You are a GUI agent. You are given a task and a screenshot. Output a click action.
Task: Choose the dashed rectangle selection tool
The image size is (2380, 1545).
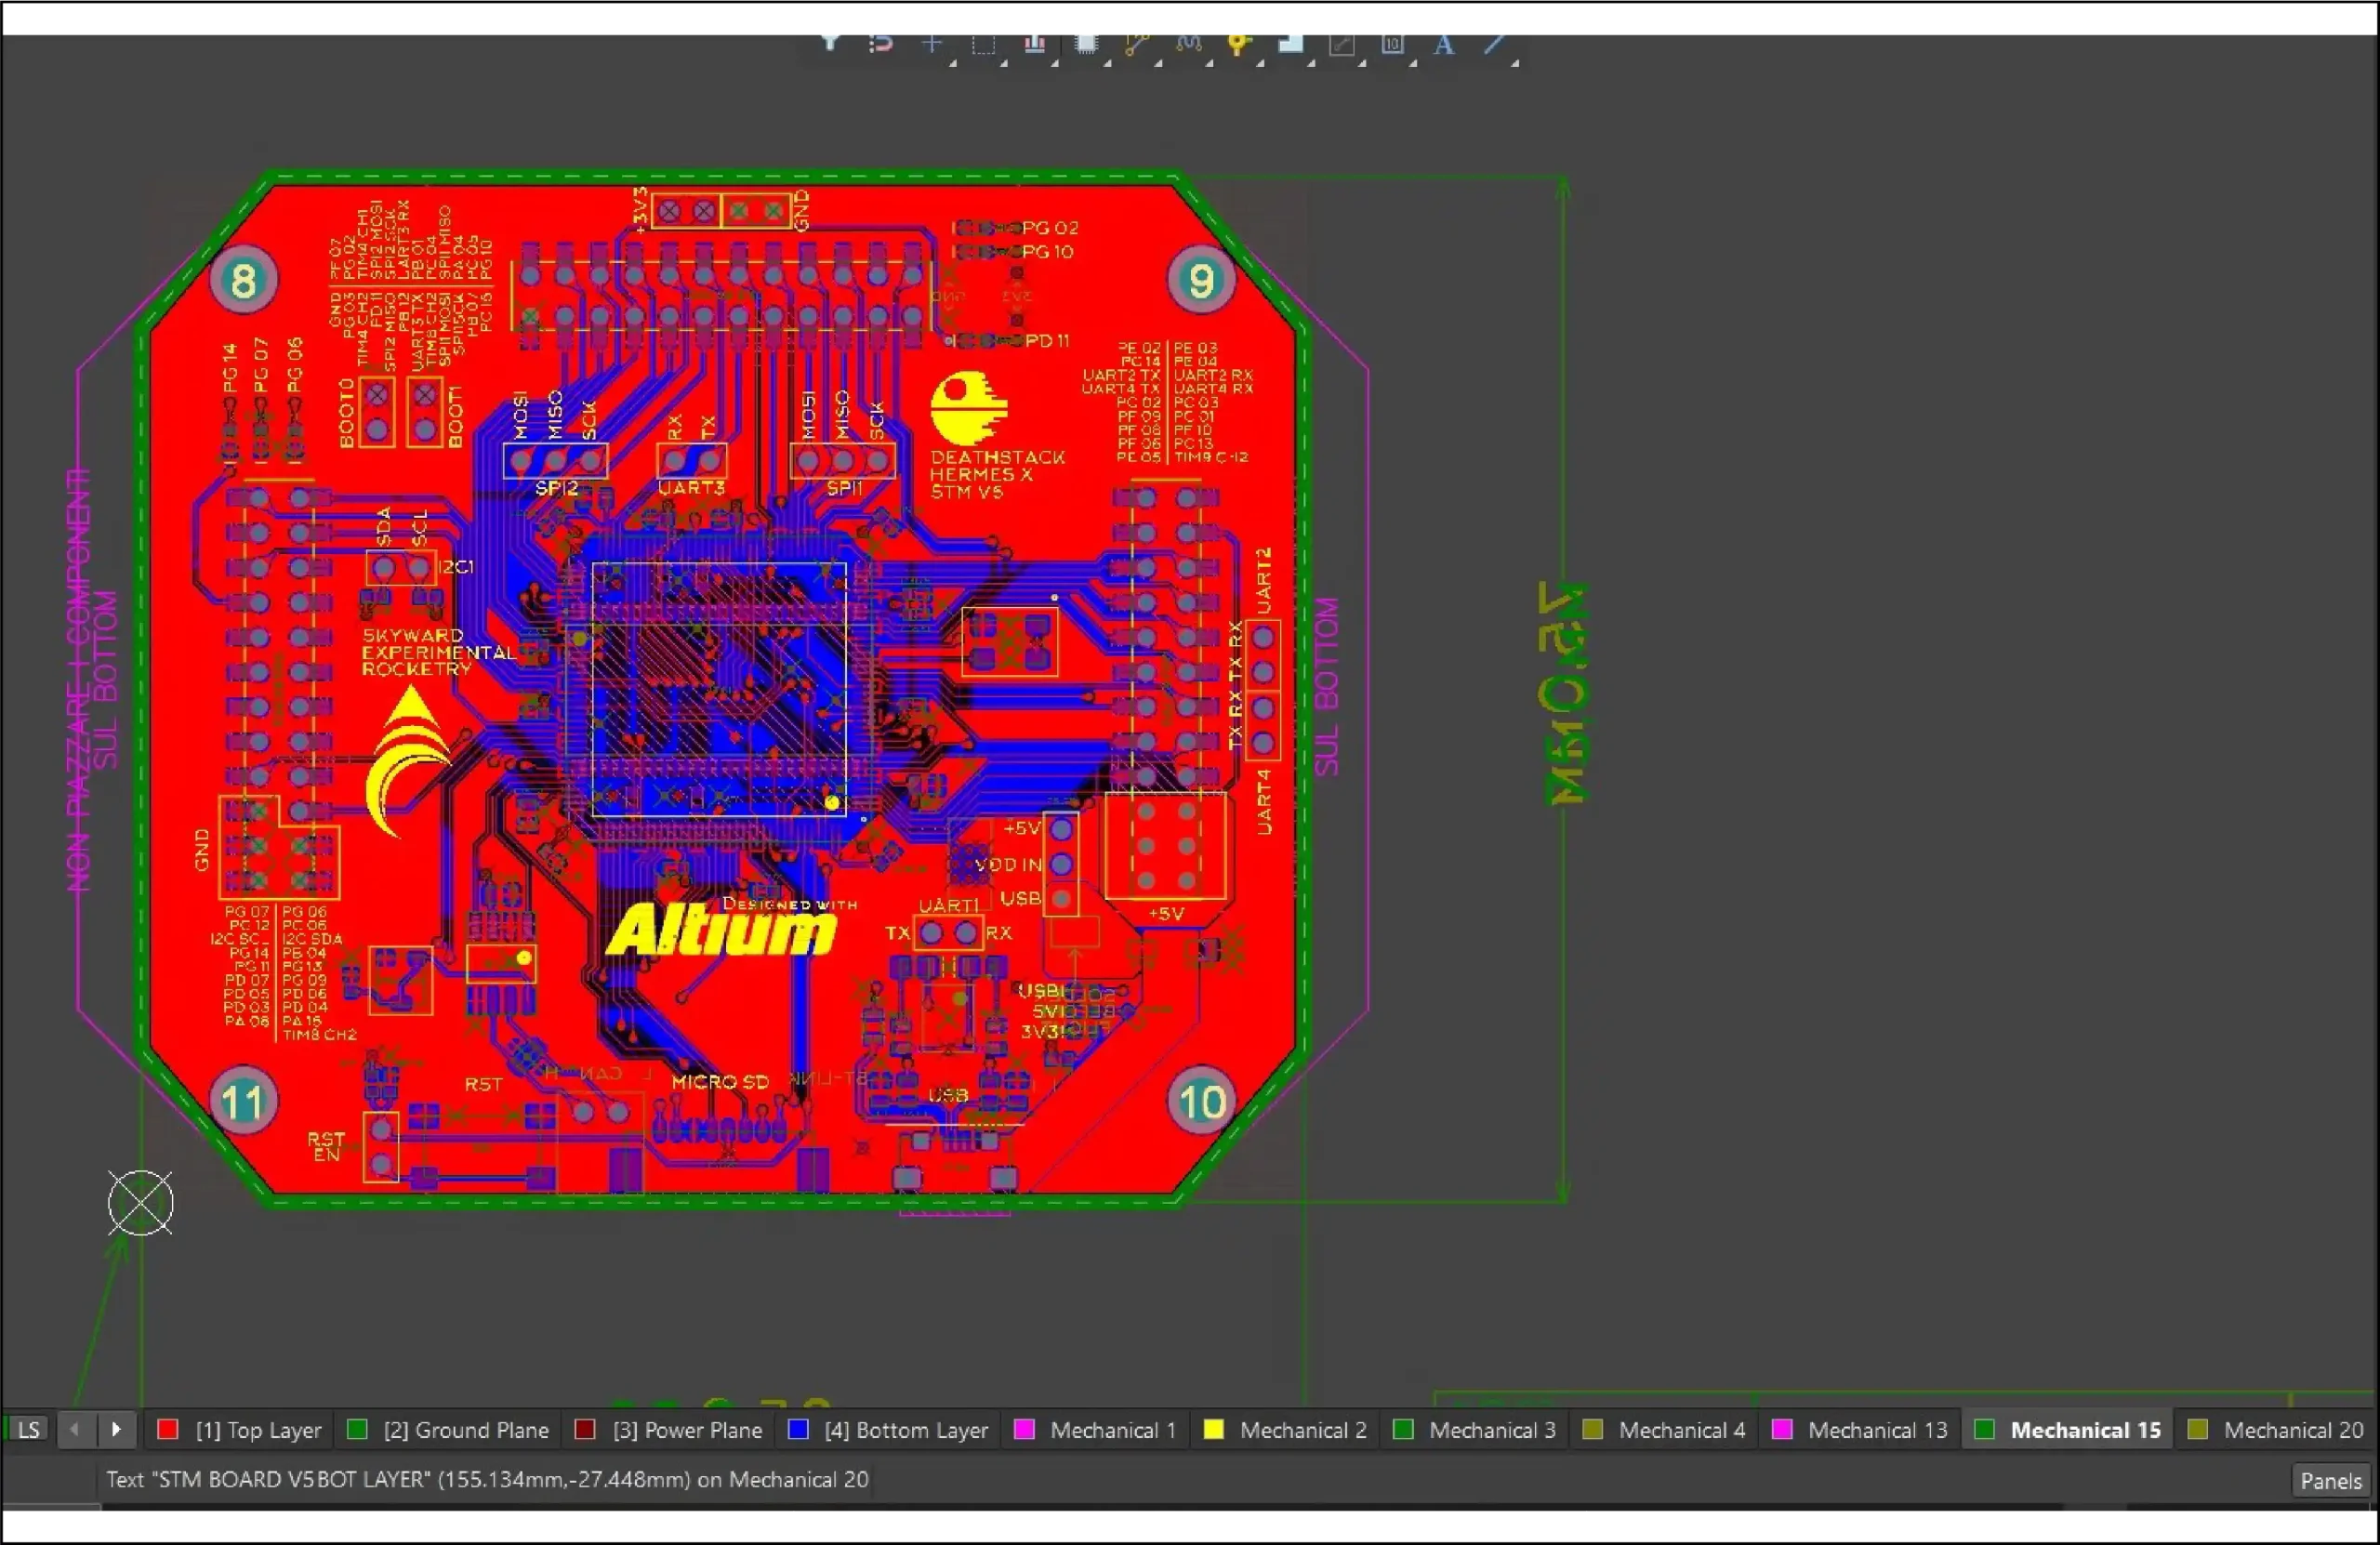[983, 44]
